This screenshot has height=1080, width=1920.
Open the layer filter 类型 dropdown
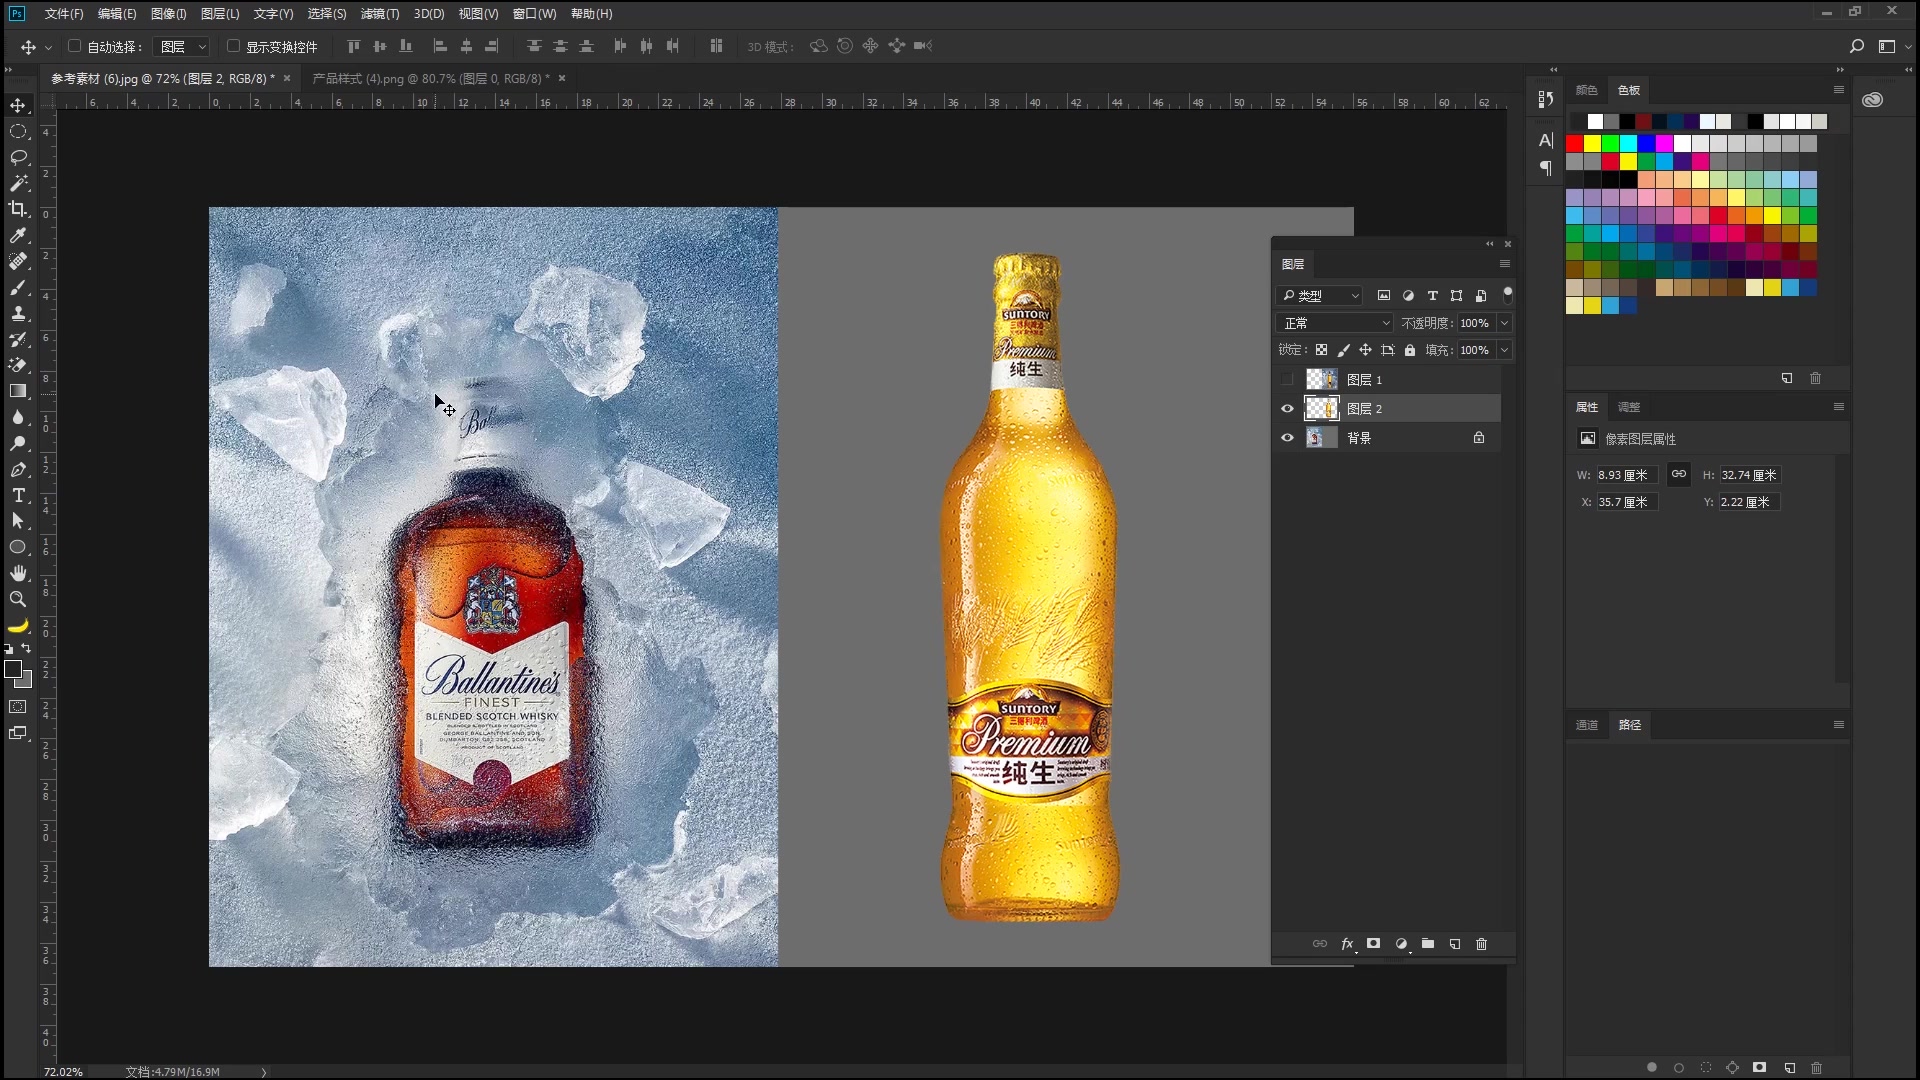[1320, 296]
